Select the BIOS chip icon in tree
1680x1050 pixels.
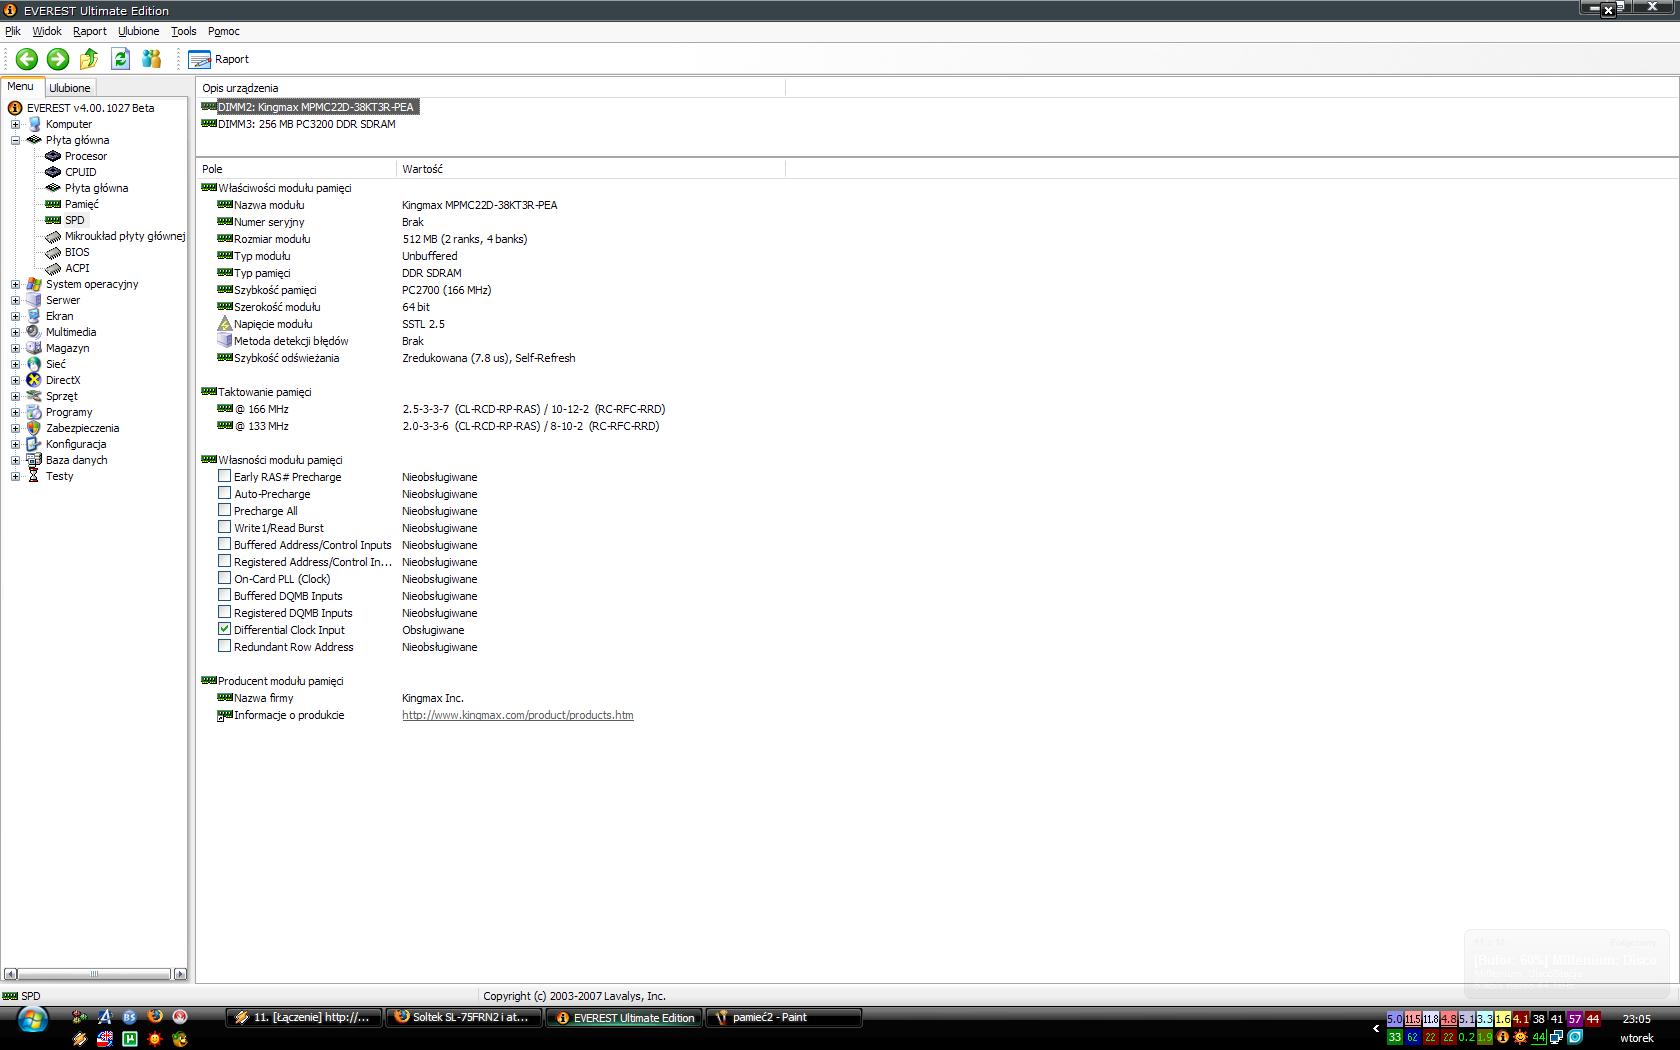(53, 252)
